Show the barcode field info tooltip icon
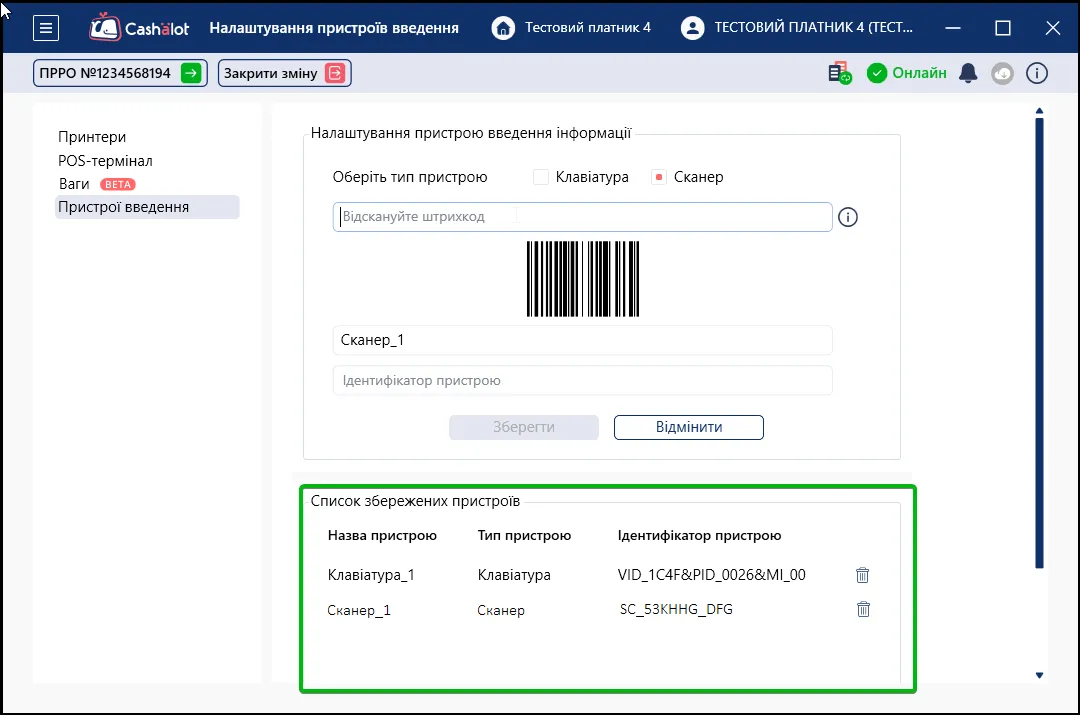This screenshot has width=1080, height=715. (848, 217)
